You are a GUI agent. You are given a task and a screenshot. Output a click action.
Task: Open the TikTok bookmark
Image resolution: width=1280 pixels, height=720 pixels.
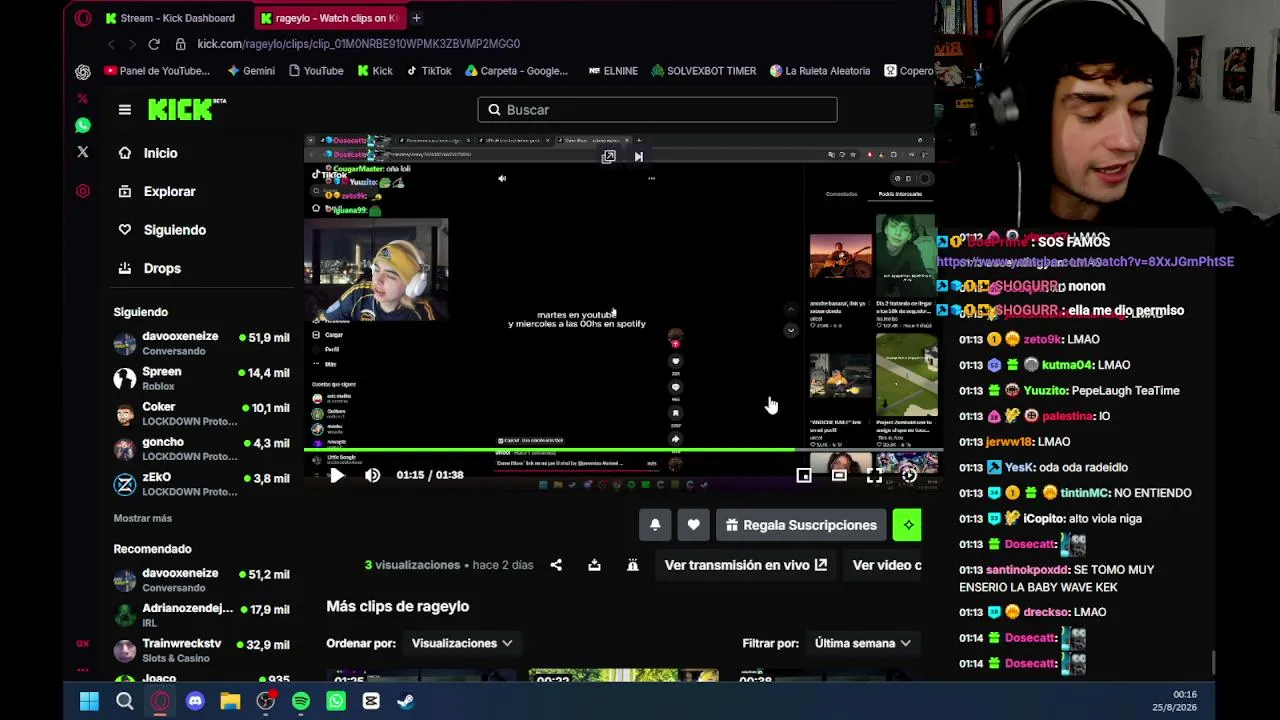click(429, 71)
